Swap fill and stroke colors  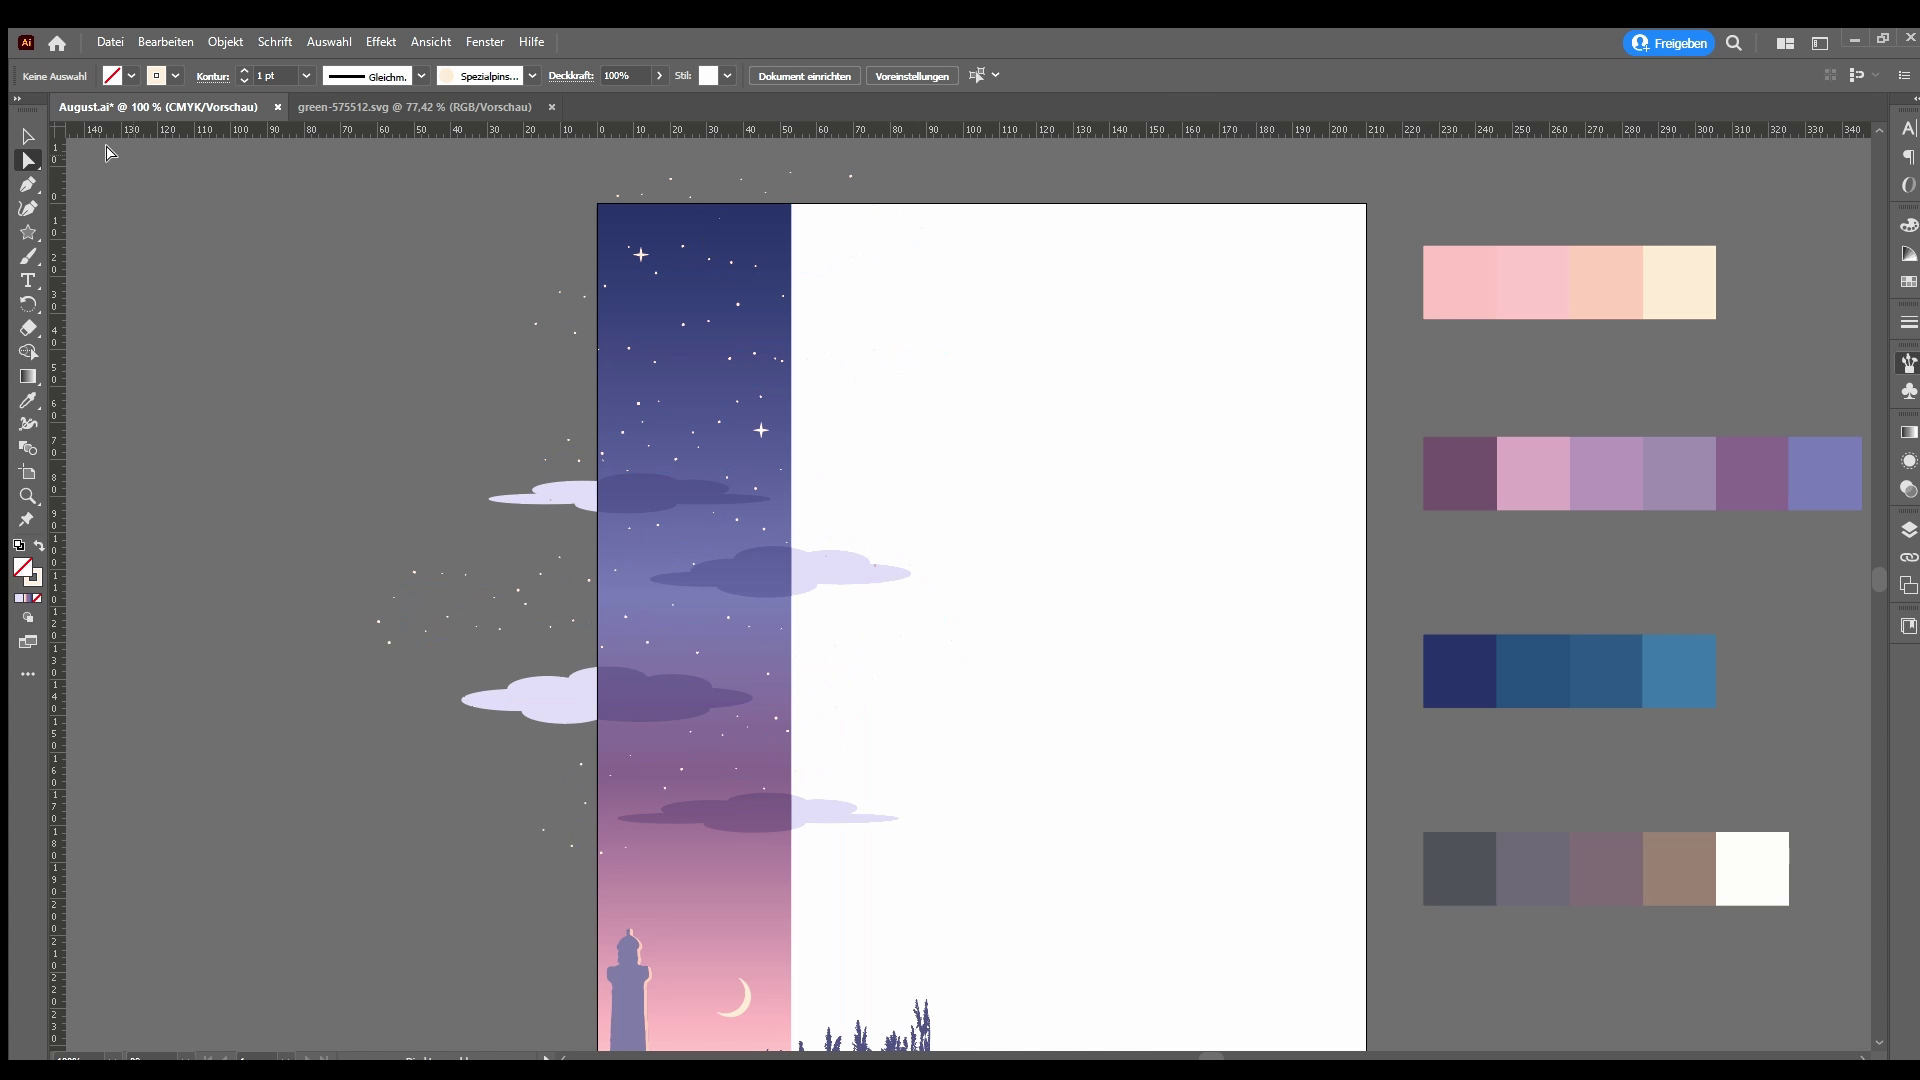coord(38,545)
